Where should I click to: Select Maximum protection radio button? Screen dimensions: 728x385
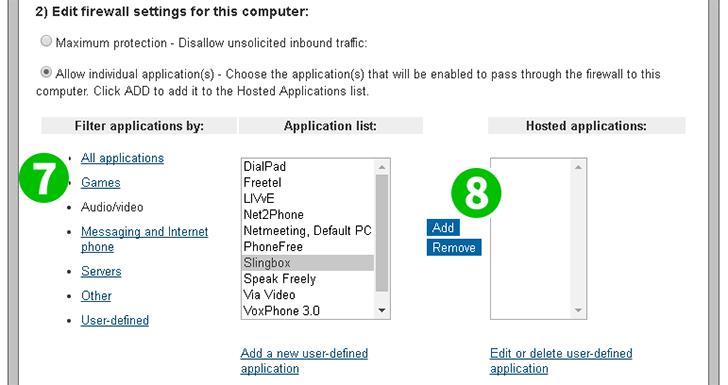[46, 41]
